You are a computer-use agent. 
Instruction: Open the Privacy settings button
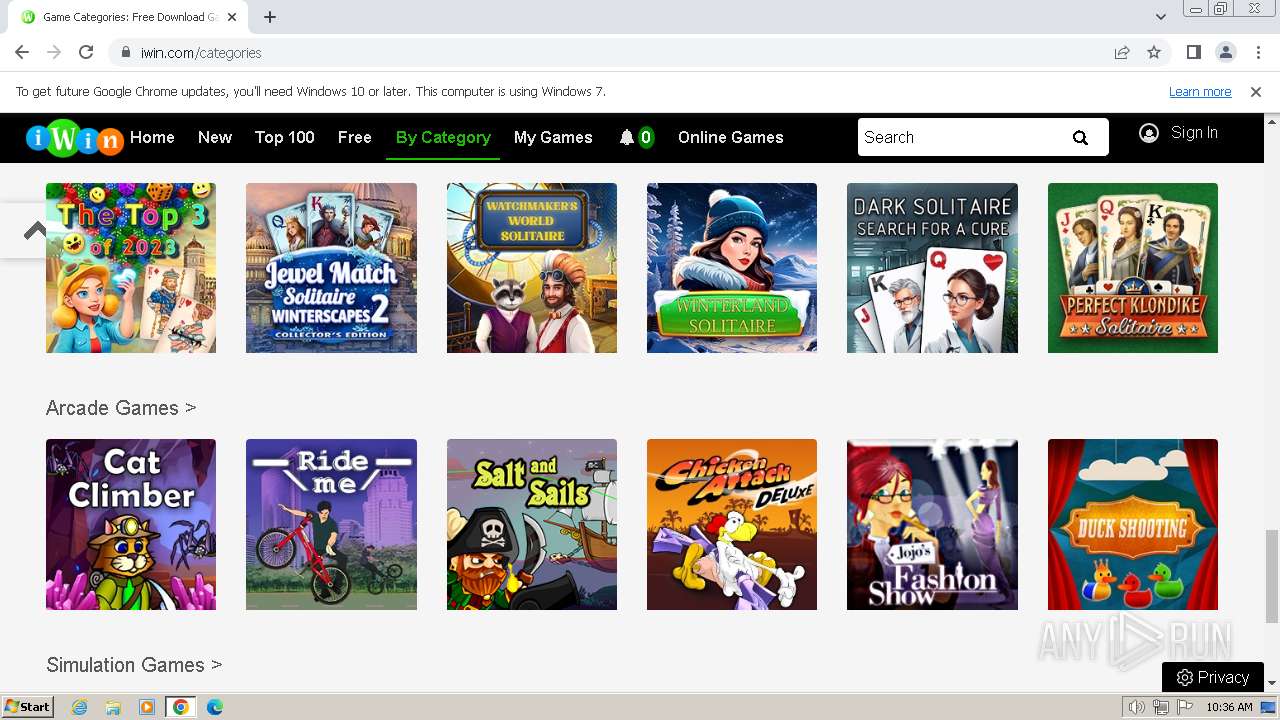1213,677
